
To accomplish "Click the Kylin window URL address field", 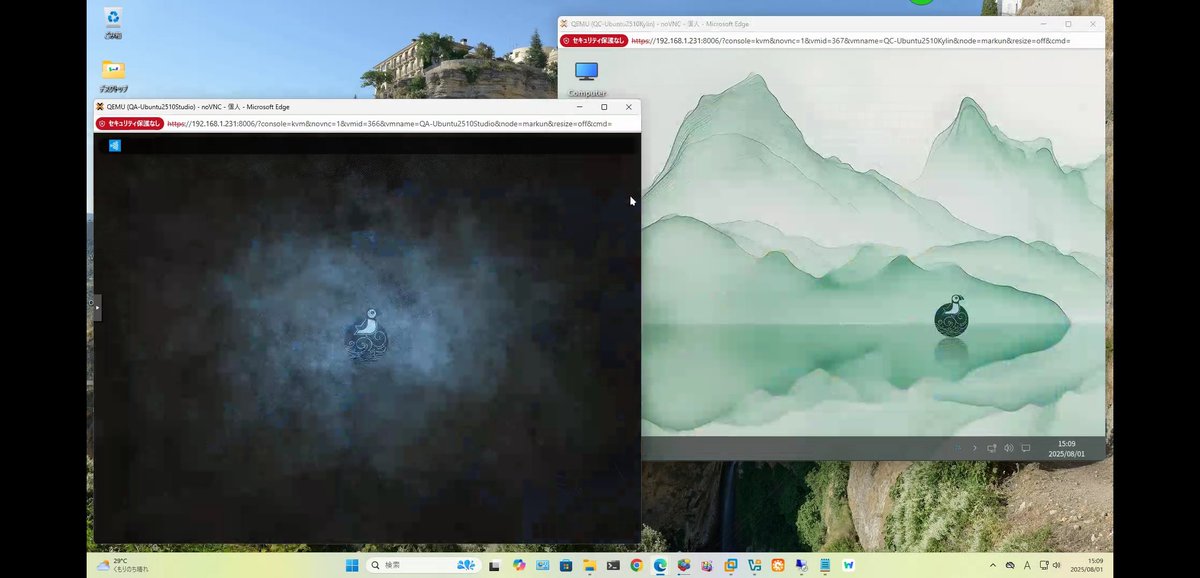I will [x=850, y=41].
